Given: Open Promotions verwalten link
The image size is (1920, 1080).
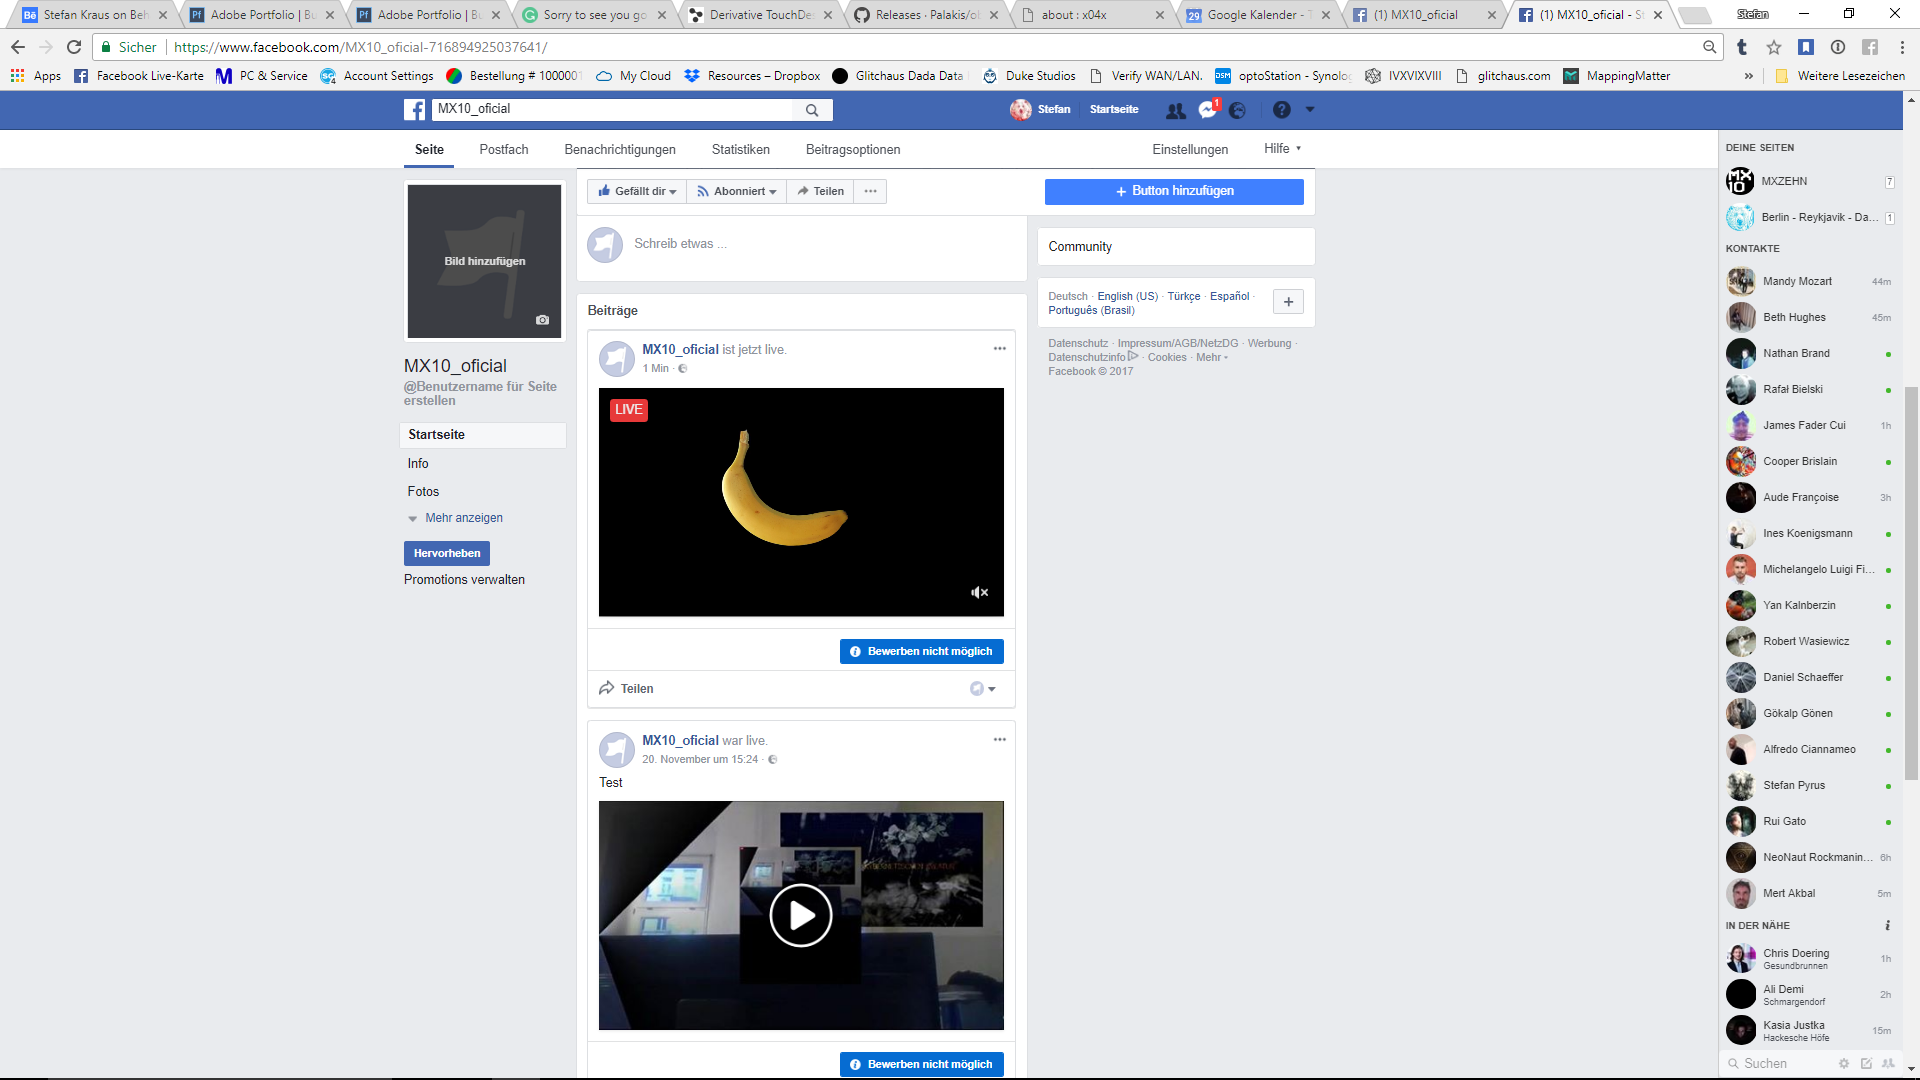Looking at the screenshot, I should pyautogui.click(x=464, y=580).
